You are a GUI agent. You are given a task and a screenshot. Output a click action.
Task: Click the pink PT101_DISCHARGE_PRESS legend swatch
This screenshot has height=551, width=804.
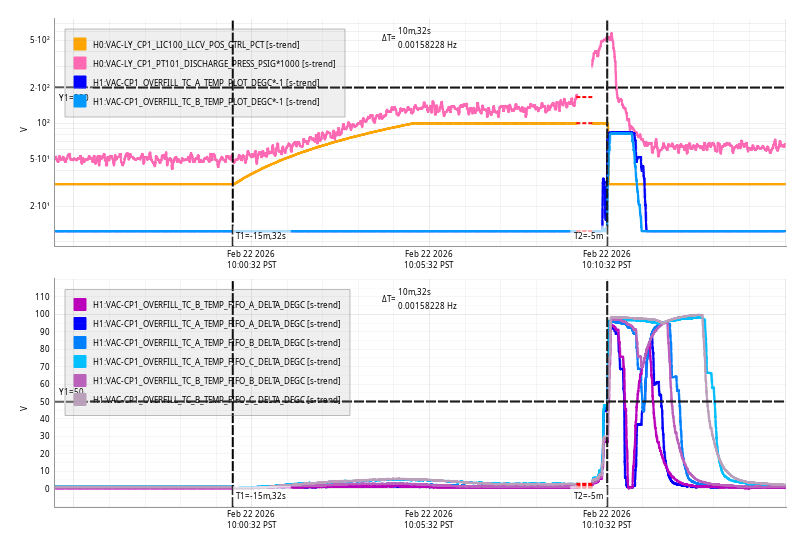tap(80, 63)
